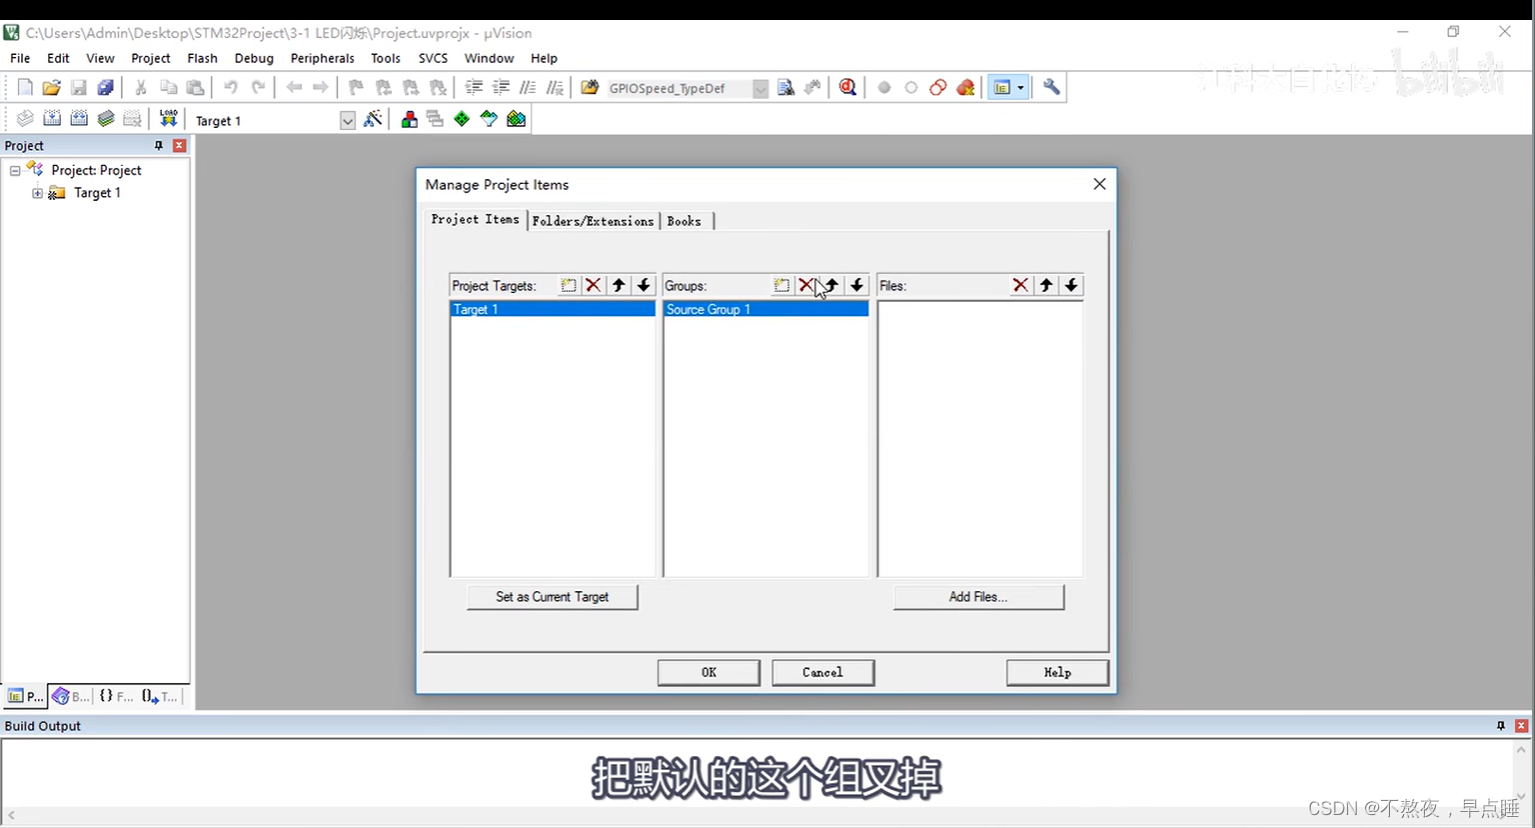The width and height of the screenshot is (1535, 828).
Task: Click the Kill All Breakpoints icon
Action: pos(965,87)
